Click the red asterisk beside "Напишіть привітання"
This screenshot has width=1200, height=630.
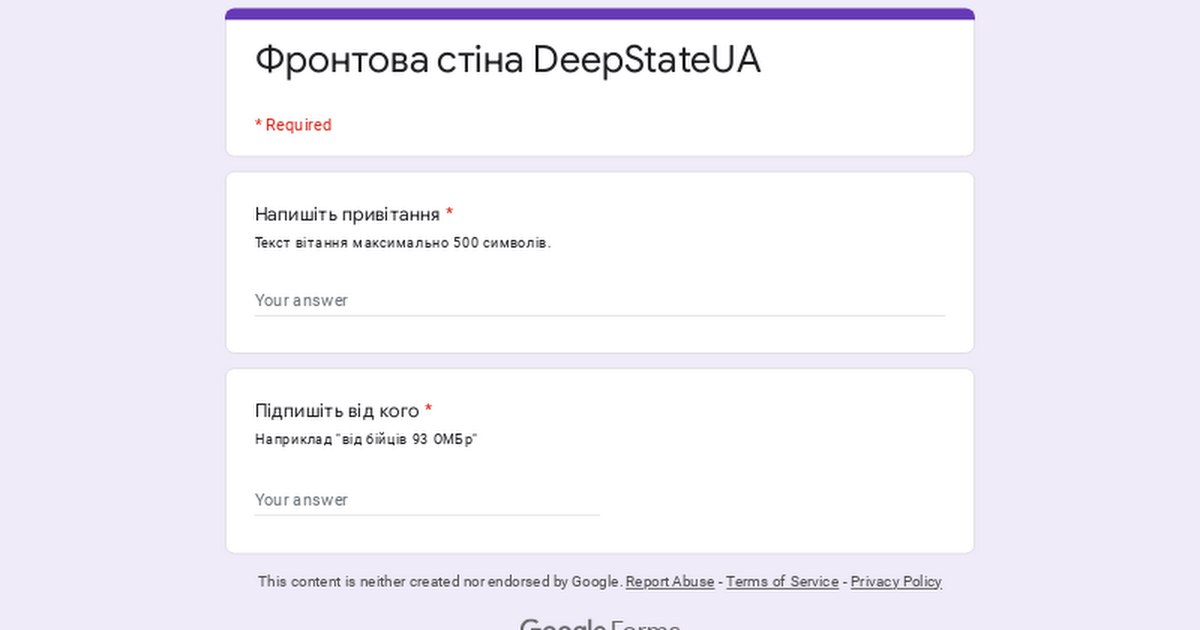point(450,214)
